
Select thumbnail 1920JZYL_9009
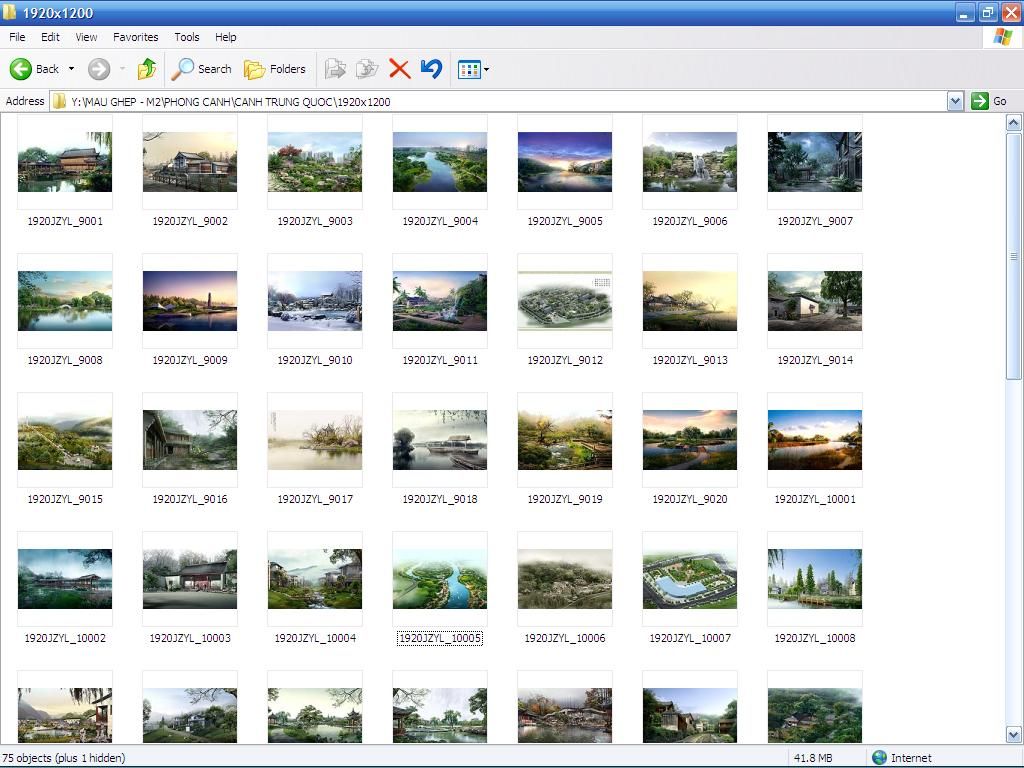pyautogui.click(x=190, y=301)
